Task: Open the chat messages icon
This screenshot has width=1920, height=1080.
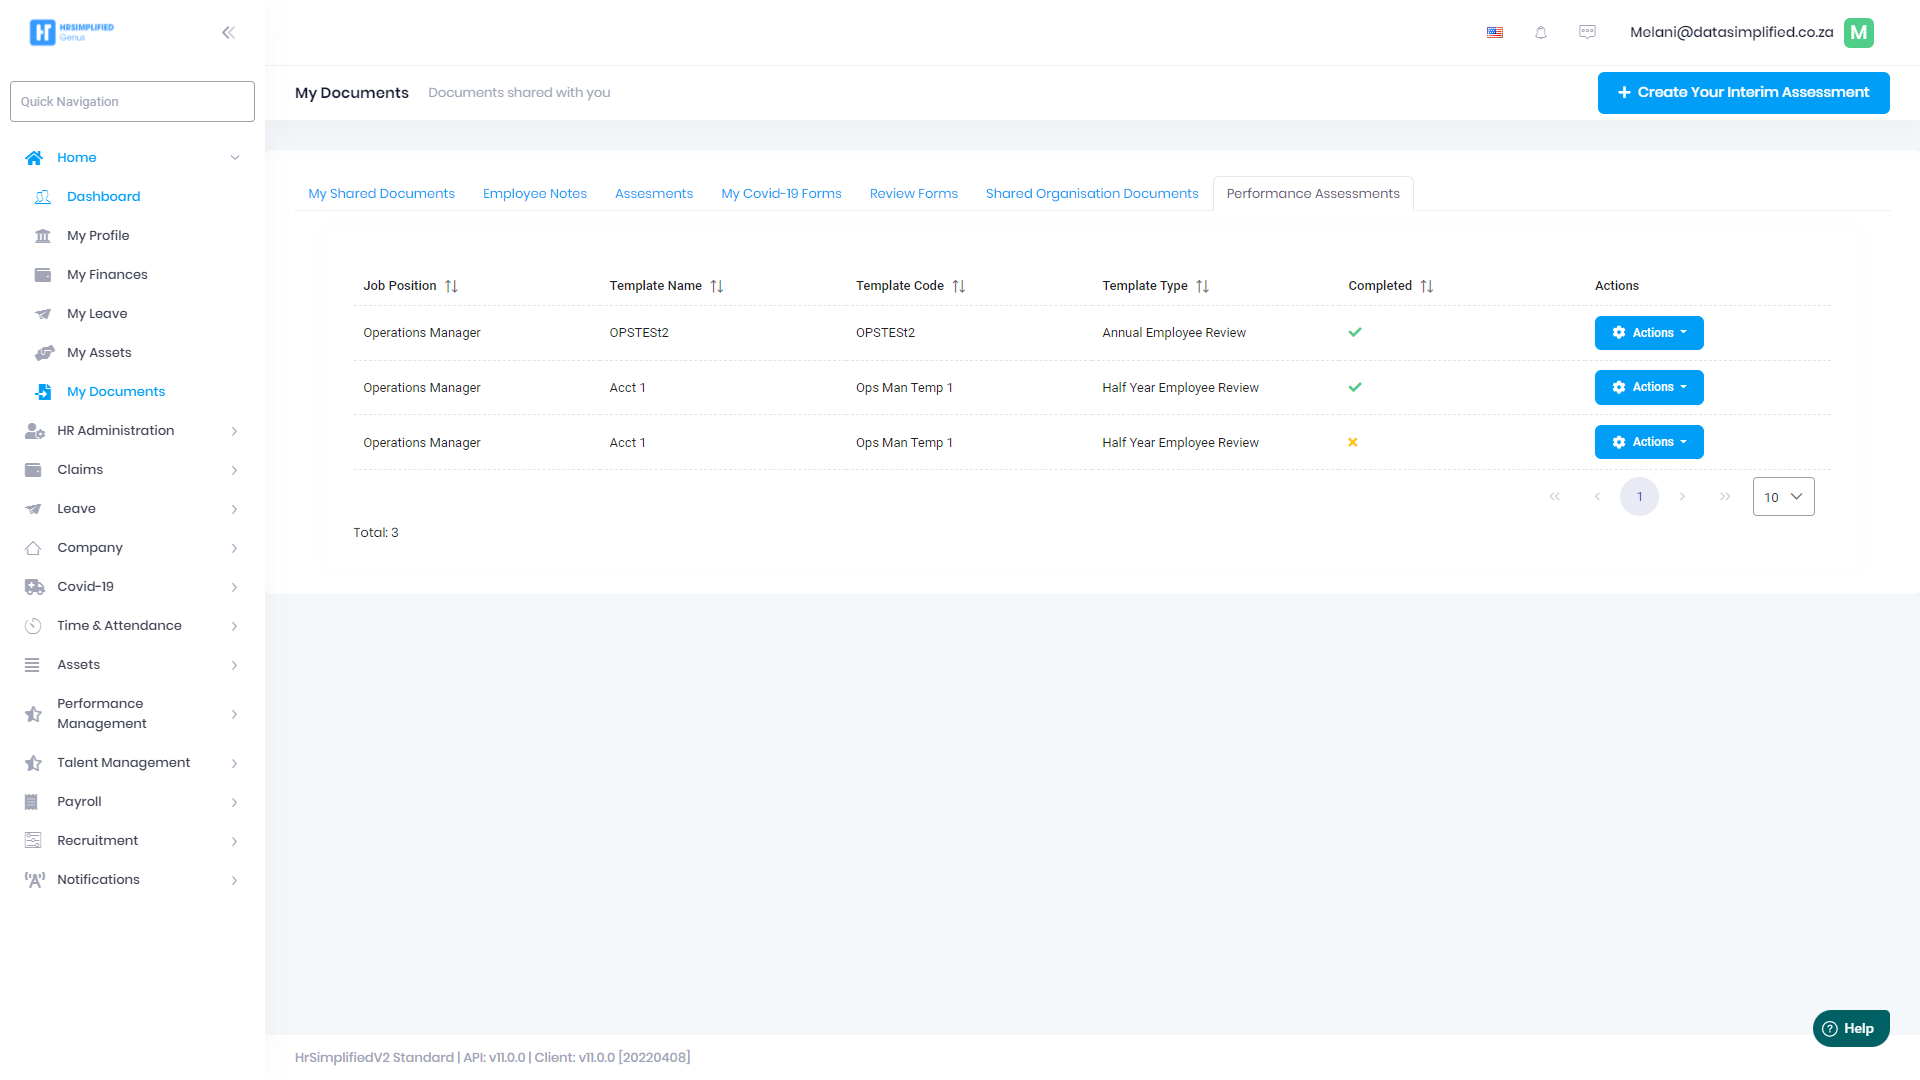Action: tap(1587, 32)
